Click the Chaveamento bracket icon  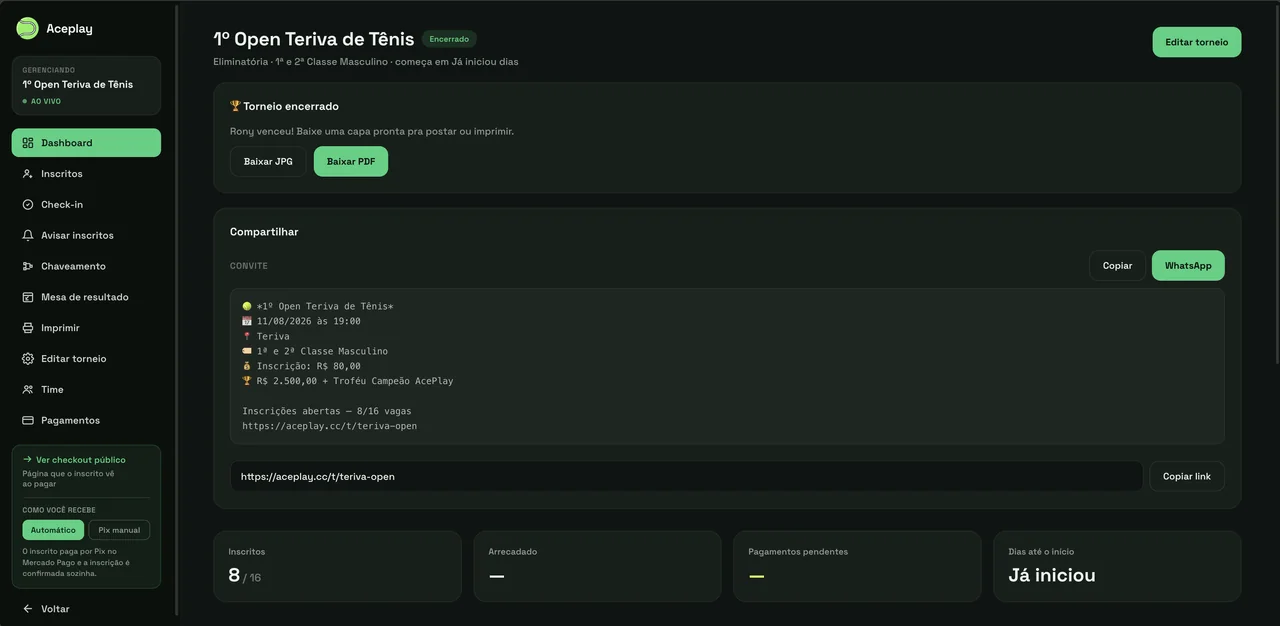tap(28, 266)
